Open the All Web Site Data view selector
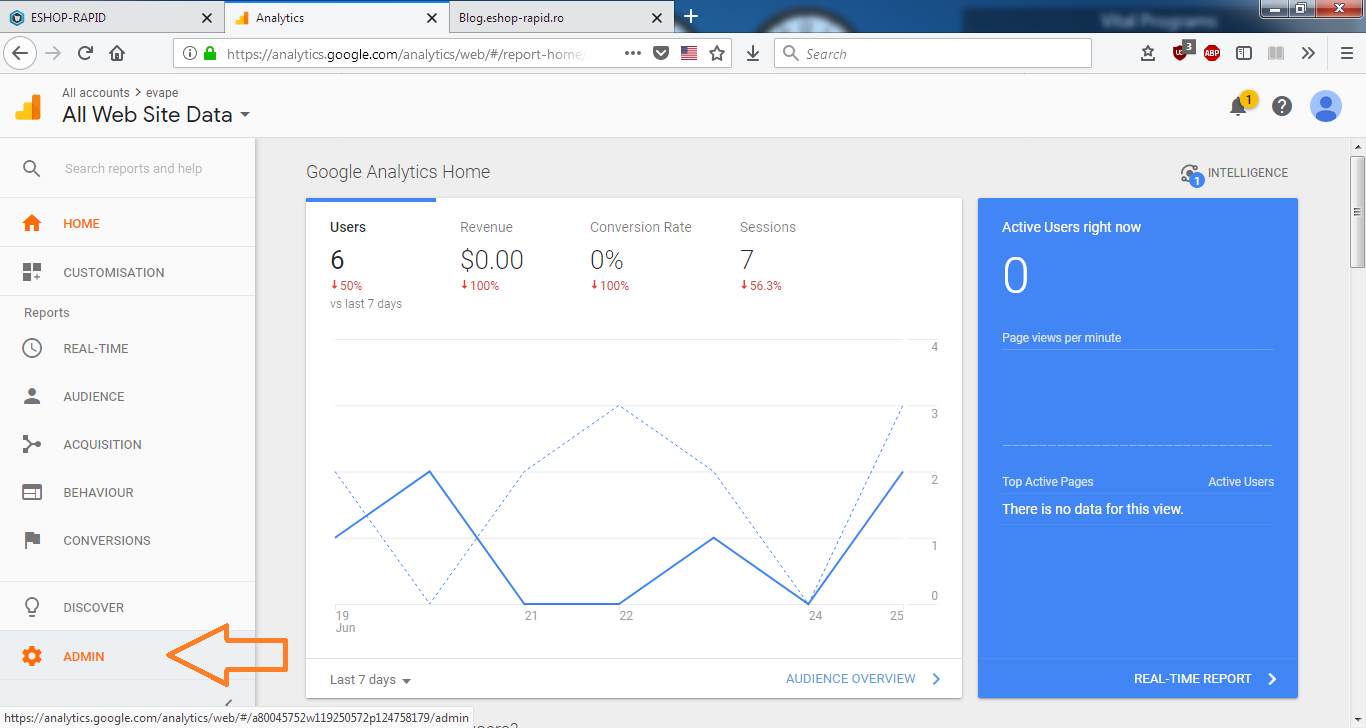Screen dimensions: 1366x728 [x=156, y=115]
